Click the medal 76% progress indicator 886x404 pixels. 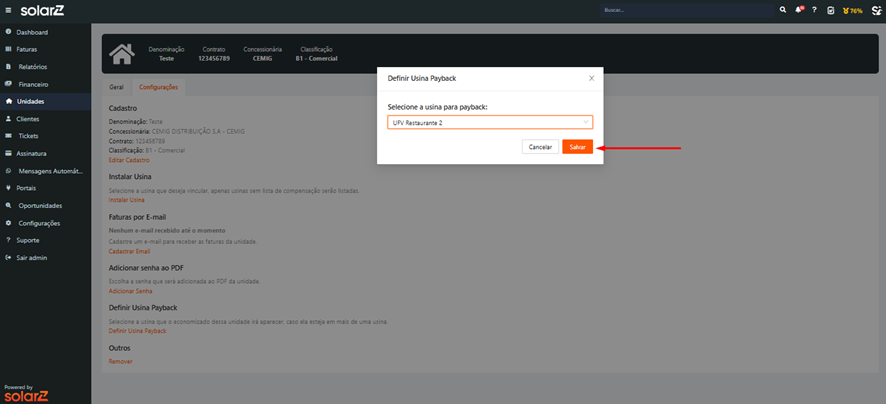[852, 10]
